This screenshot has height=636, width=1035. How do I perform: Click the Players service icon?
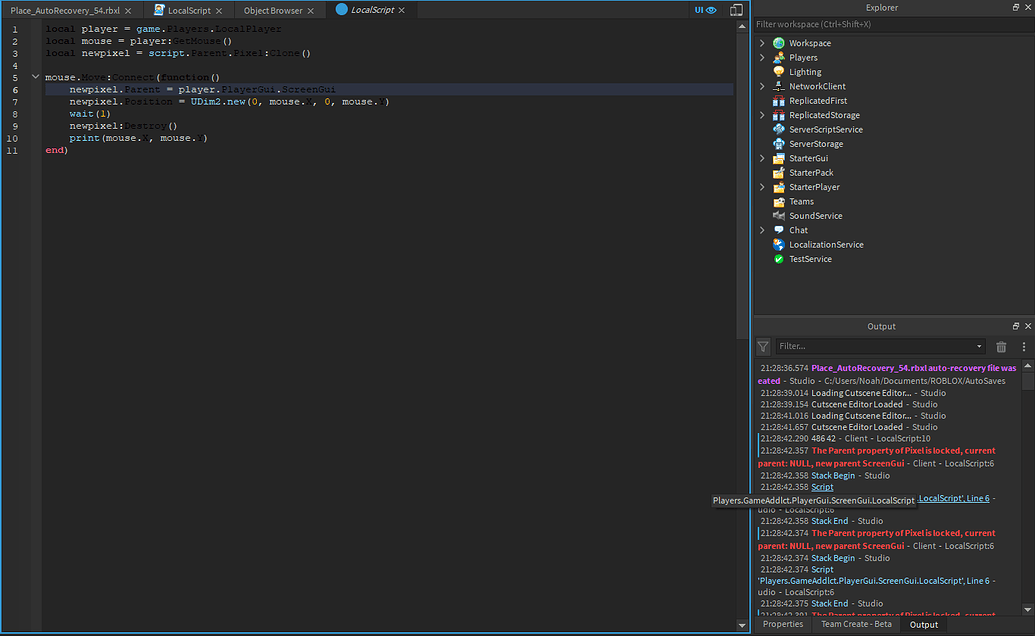pyautogui.click(x=779, y=57)
